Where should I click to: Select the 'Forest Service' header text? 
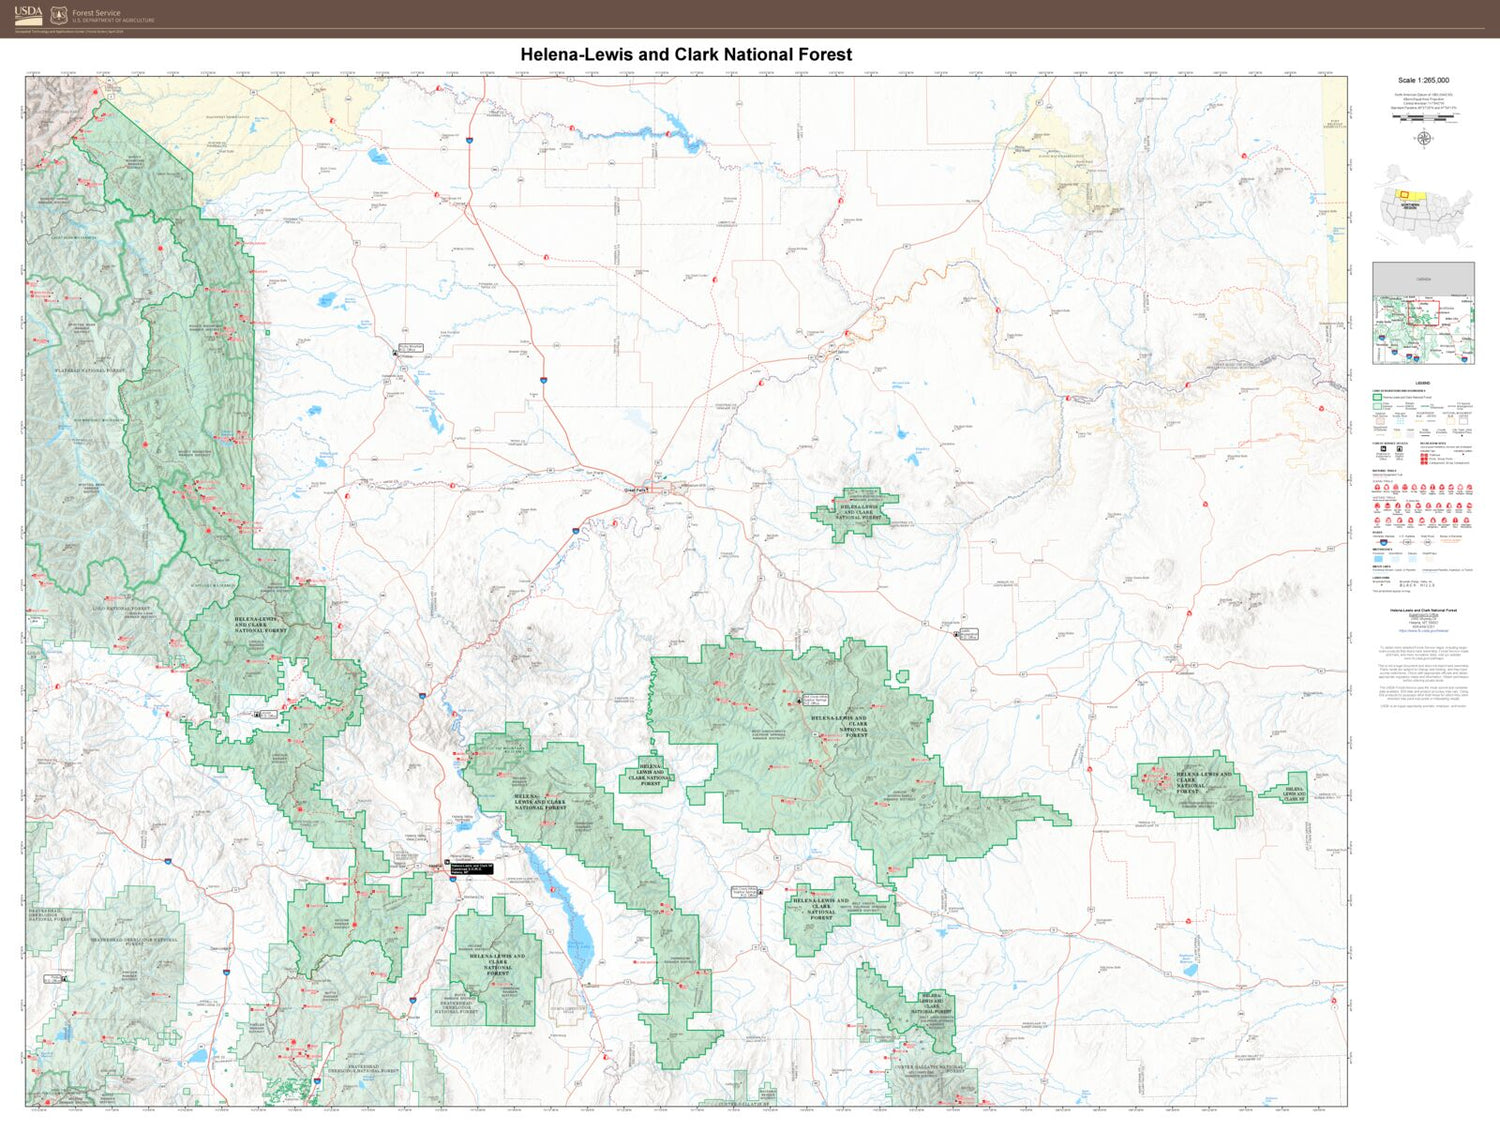[96, 13]
